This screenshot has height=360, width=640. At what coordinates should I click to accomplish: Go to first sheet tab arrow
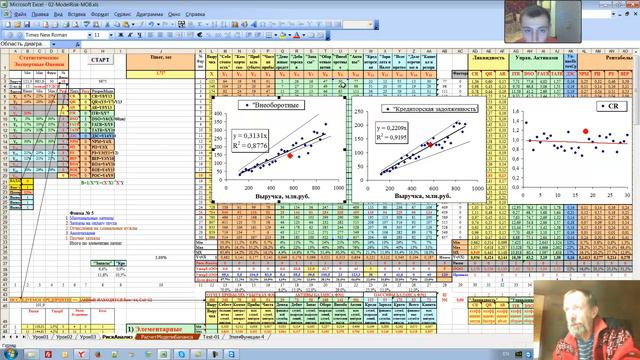pyautogui.click(x=3, y=337)
